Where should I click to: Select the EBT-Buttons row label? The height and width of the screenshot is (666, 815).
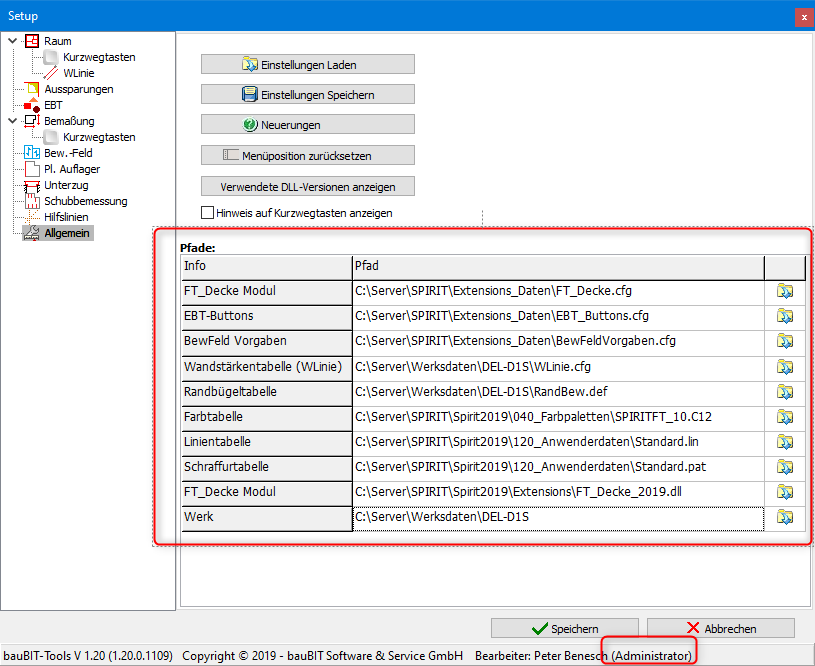click(x=267, y=317)
